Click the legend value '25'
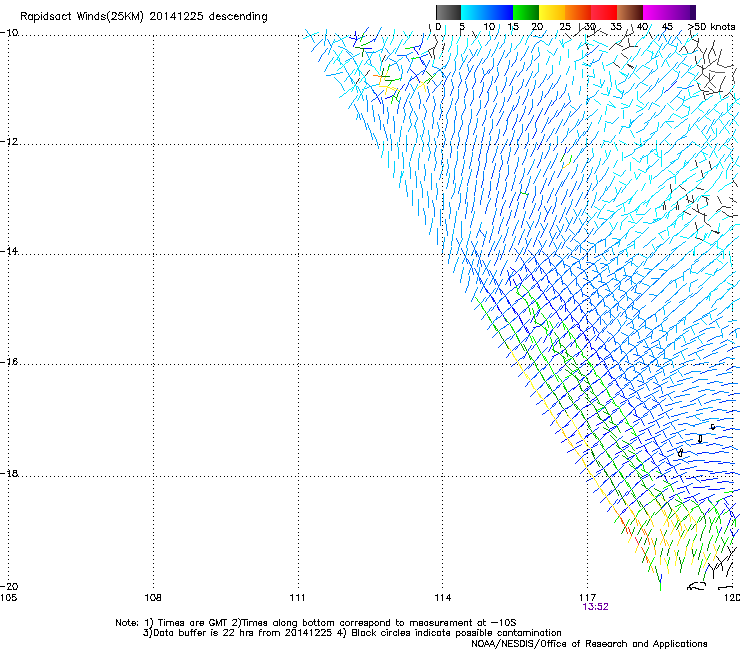740x650 pixels. (565, 27)
